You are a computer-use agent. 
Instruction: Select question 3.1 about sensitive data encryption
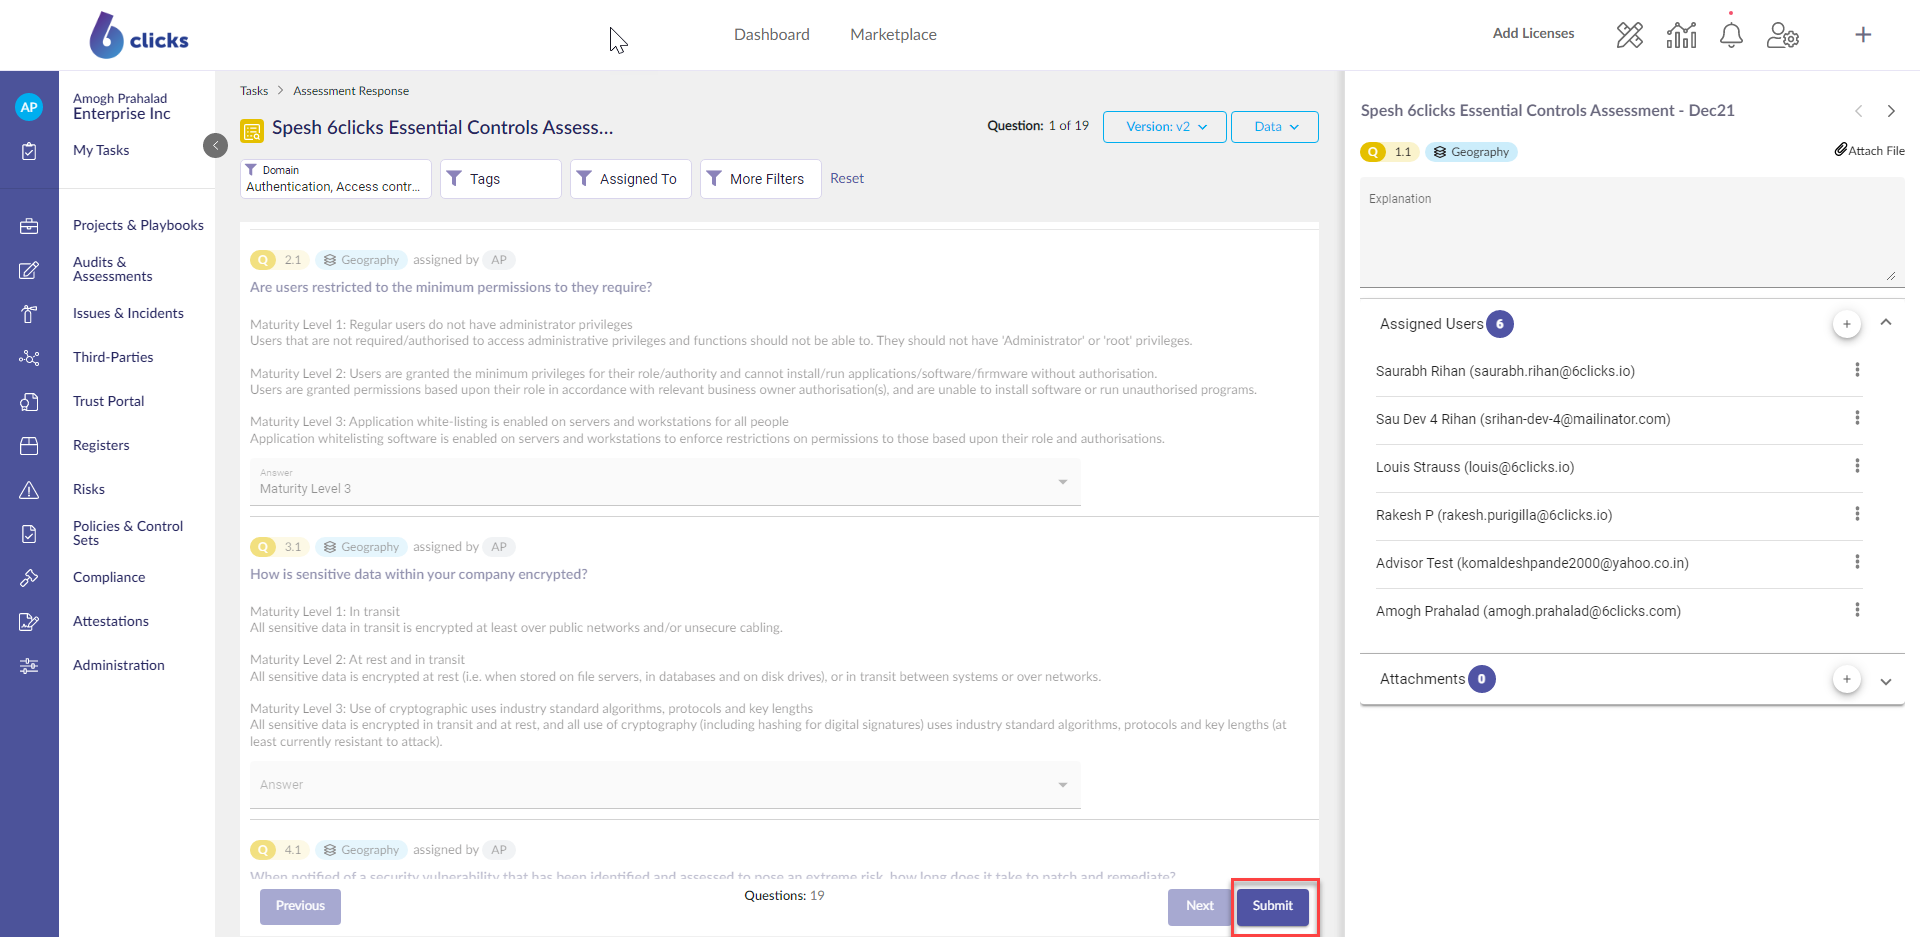[419, 574]
